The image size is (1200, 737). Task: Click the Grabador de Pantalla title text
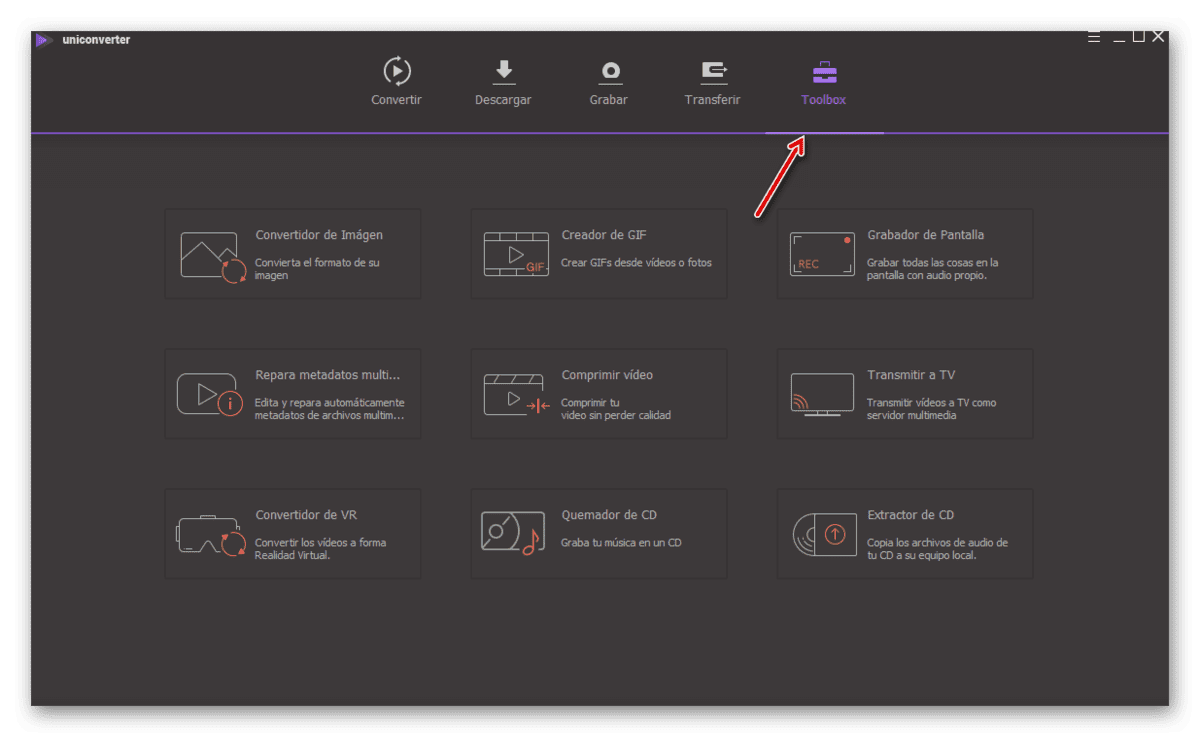click(925, 235)
